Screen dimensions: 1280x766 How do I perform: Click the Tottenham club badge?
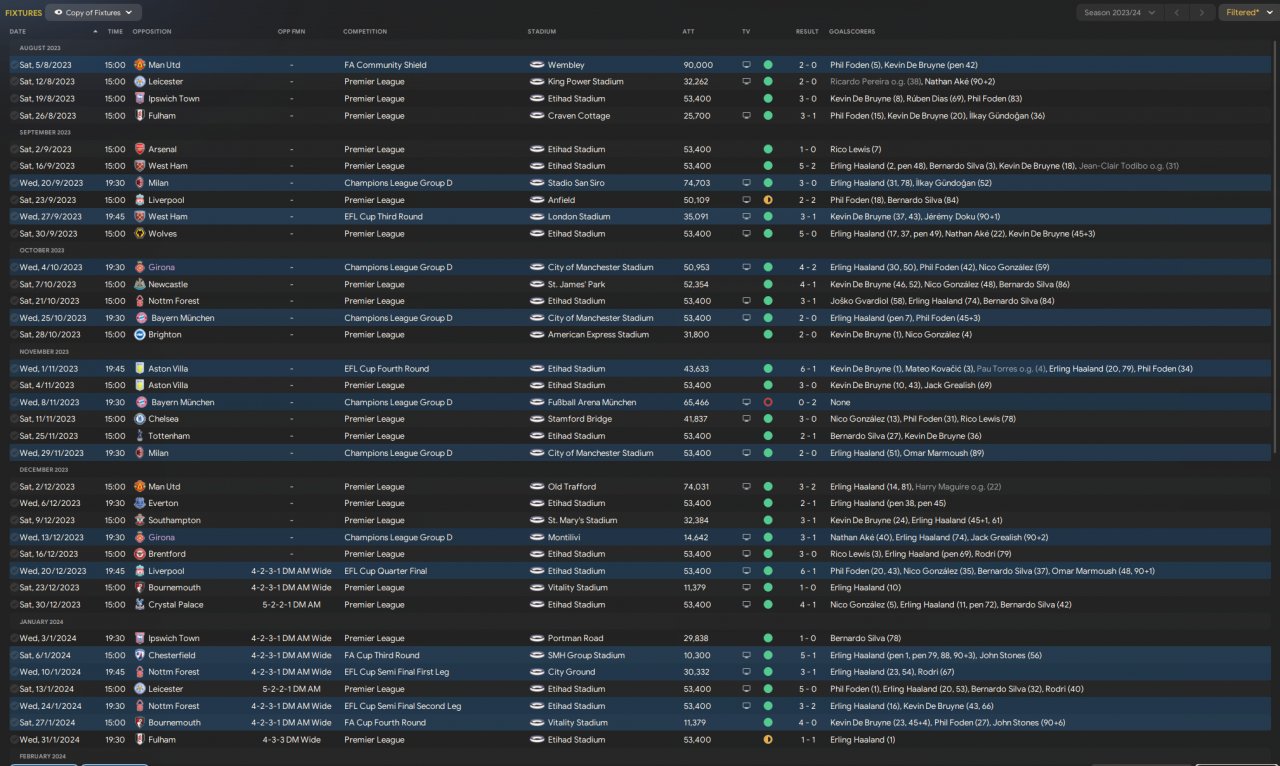point(140,436)
